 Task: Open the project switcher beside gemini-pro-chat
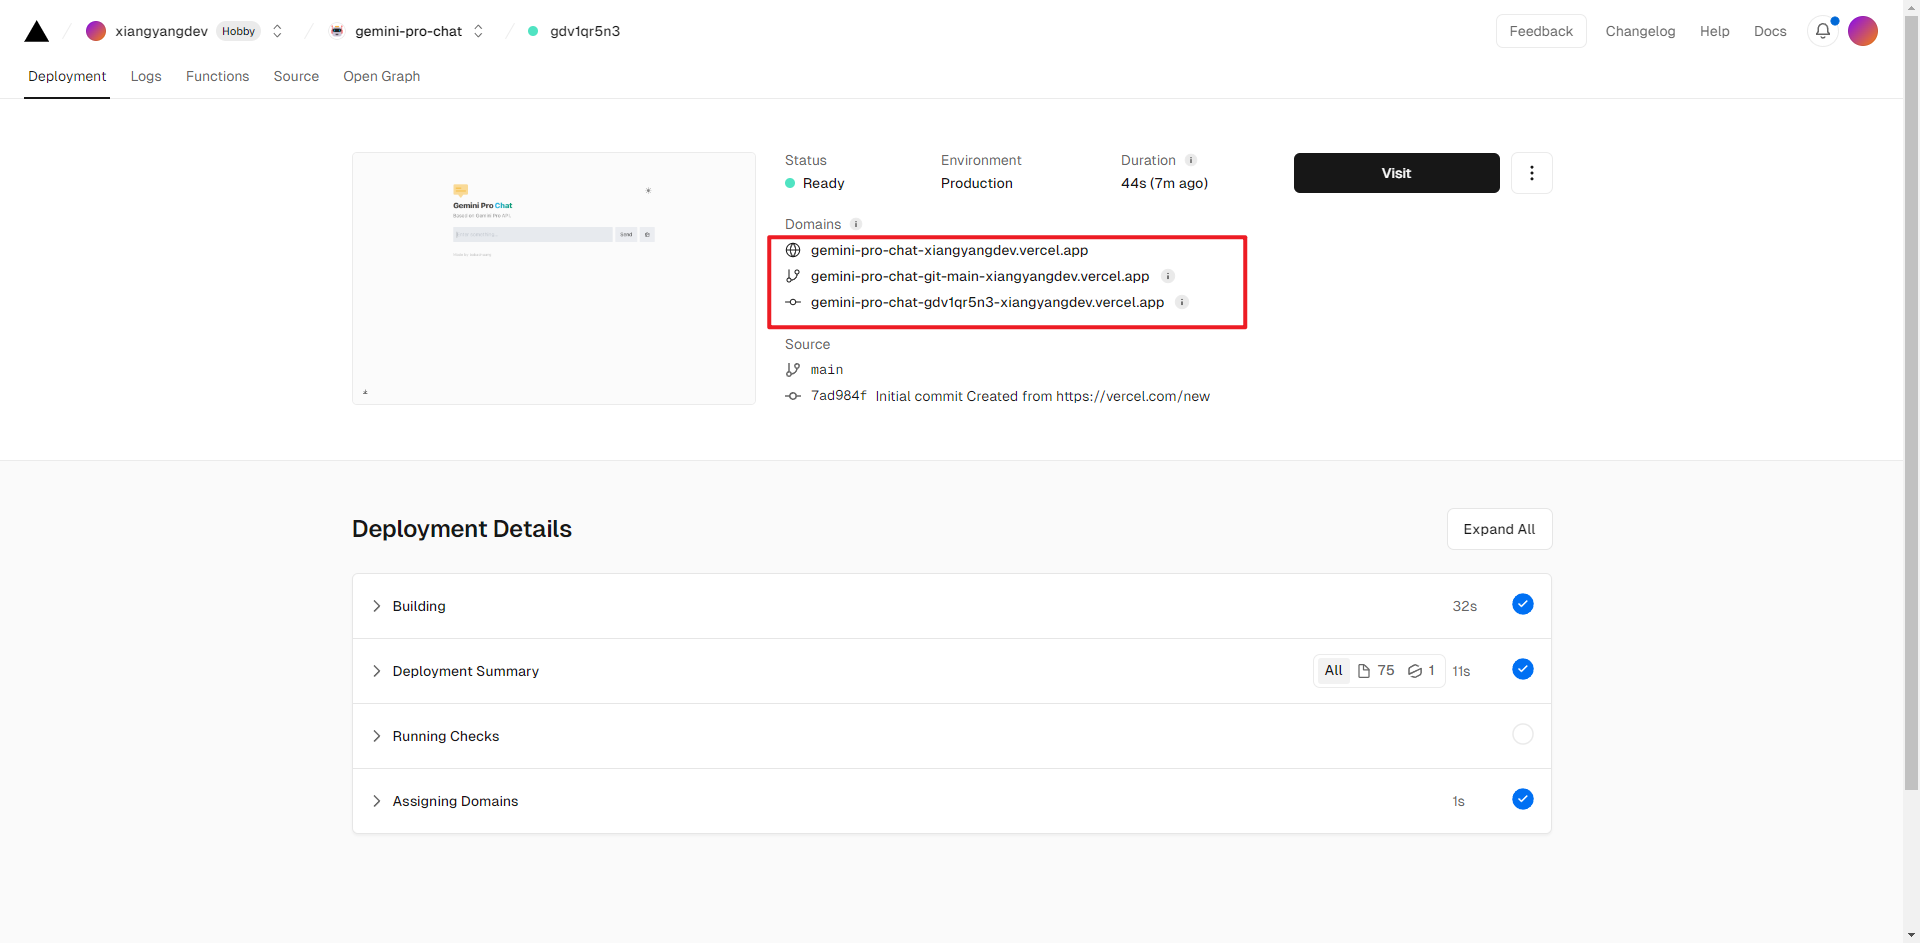479,31
